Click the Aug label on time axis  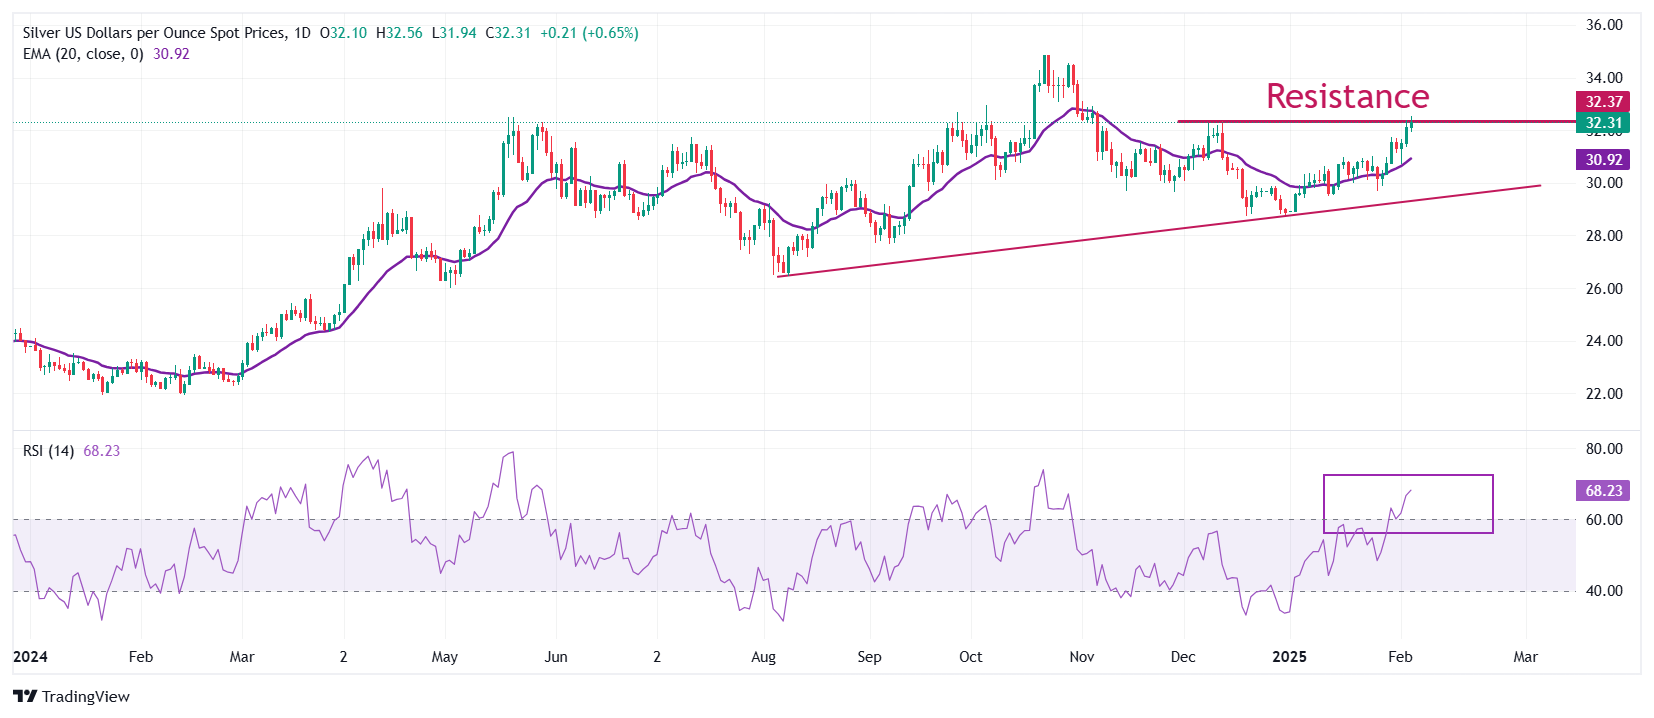click(x=763, y=657)
